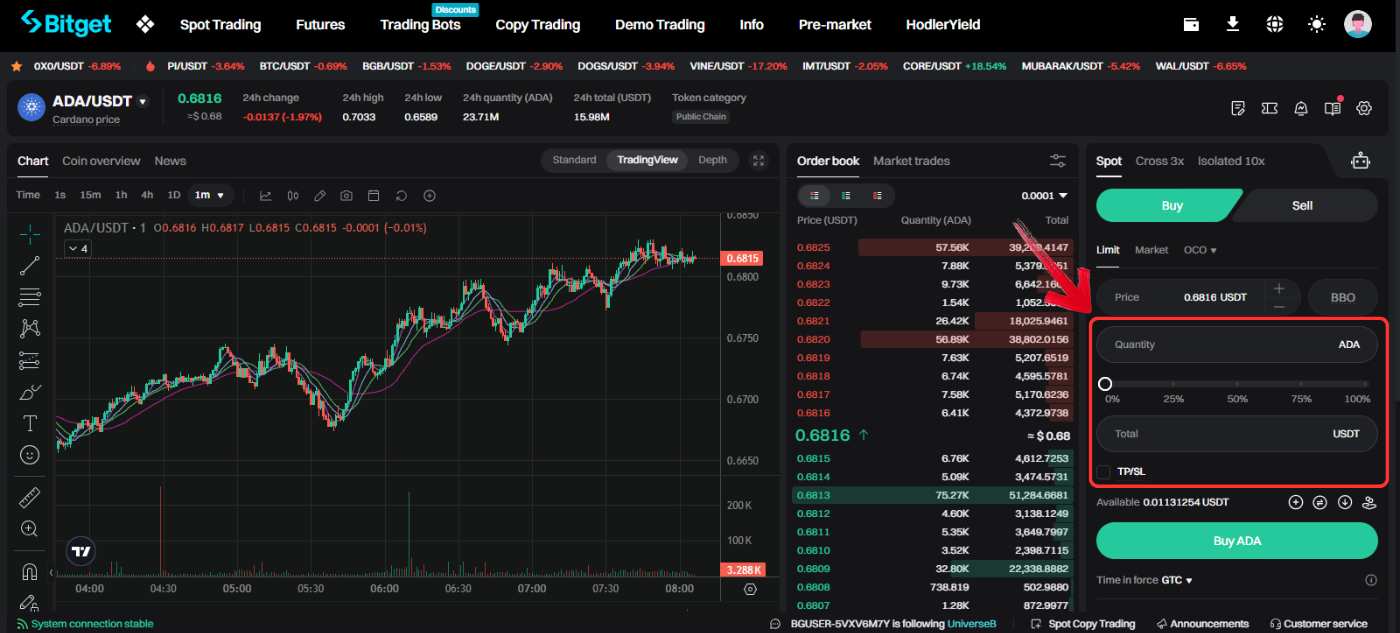
Task: Open the Announcements link
Action: pyautogui.click(x=1201, y=623)
